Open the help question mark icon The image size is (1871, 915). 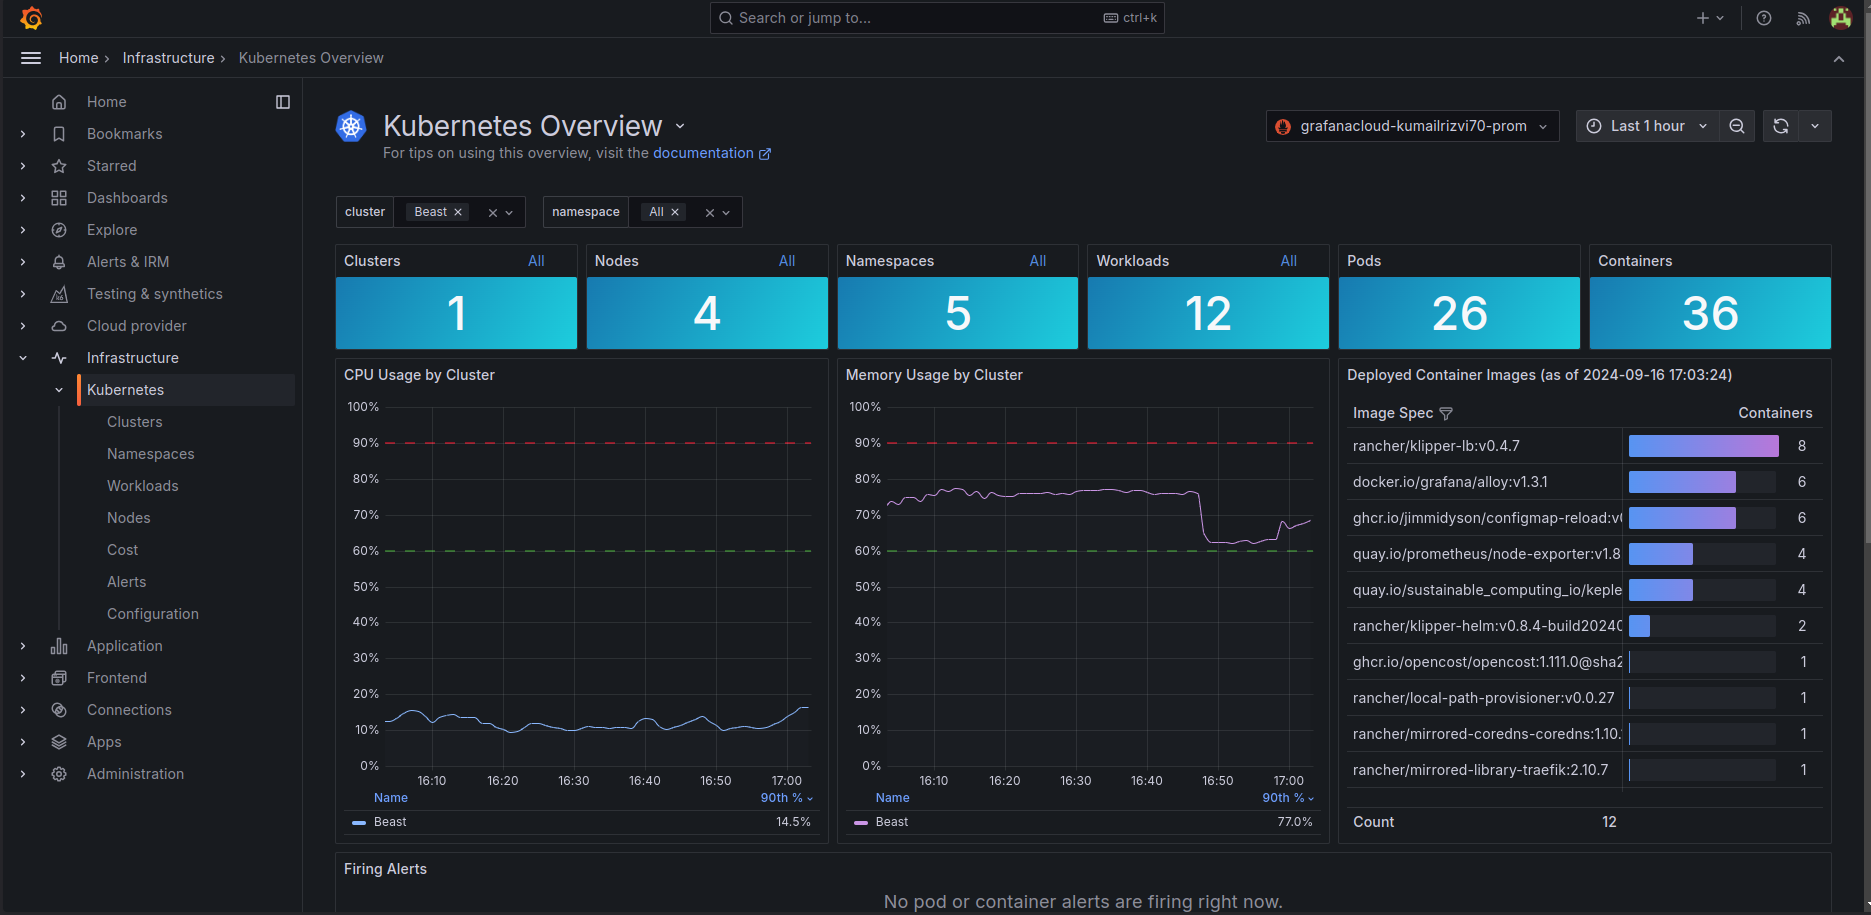[x=1764, y=18]
